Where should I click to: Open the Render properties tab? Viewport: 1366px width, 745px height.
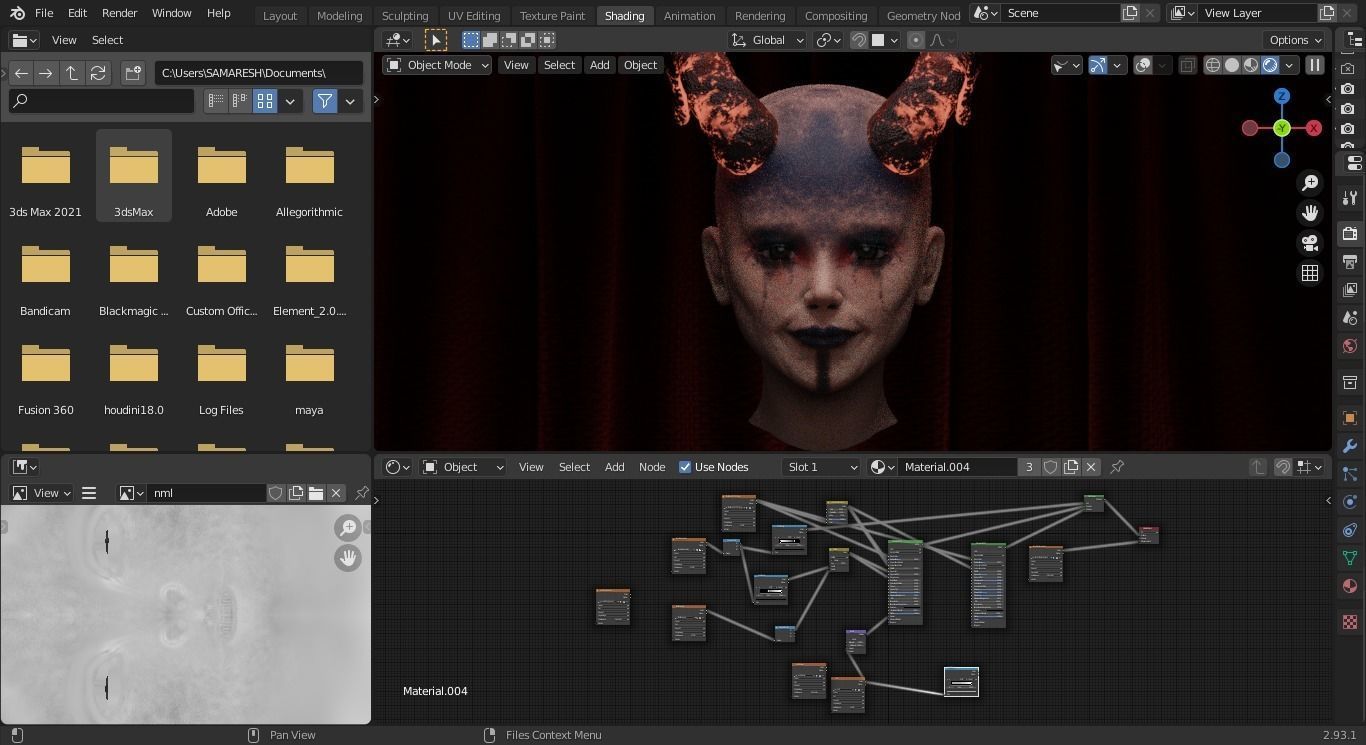[1350, 234]
